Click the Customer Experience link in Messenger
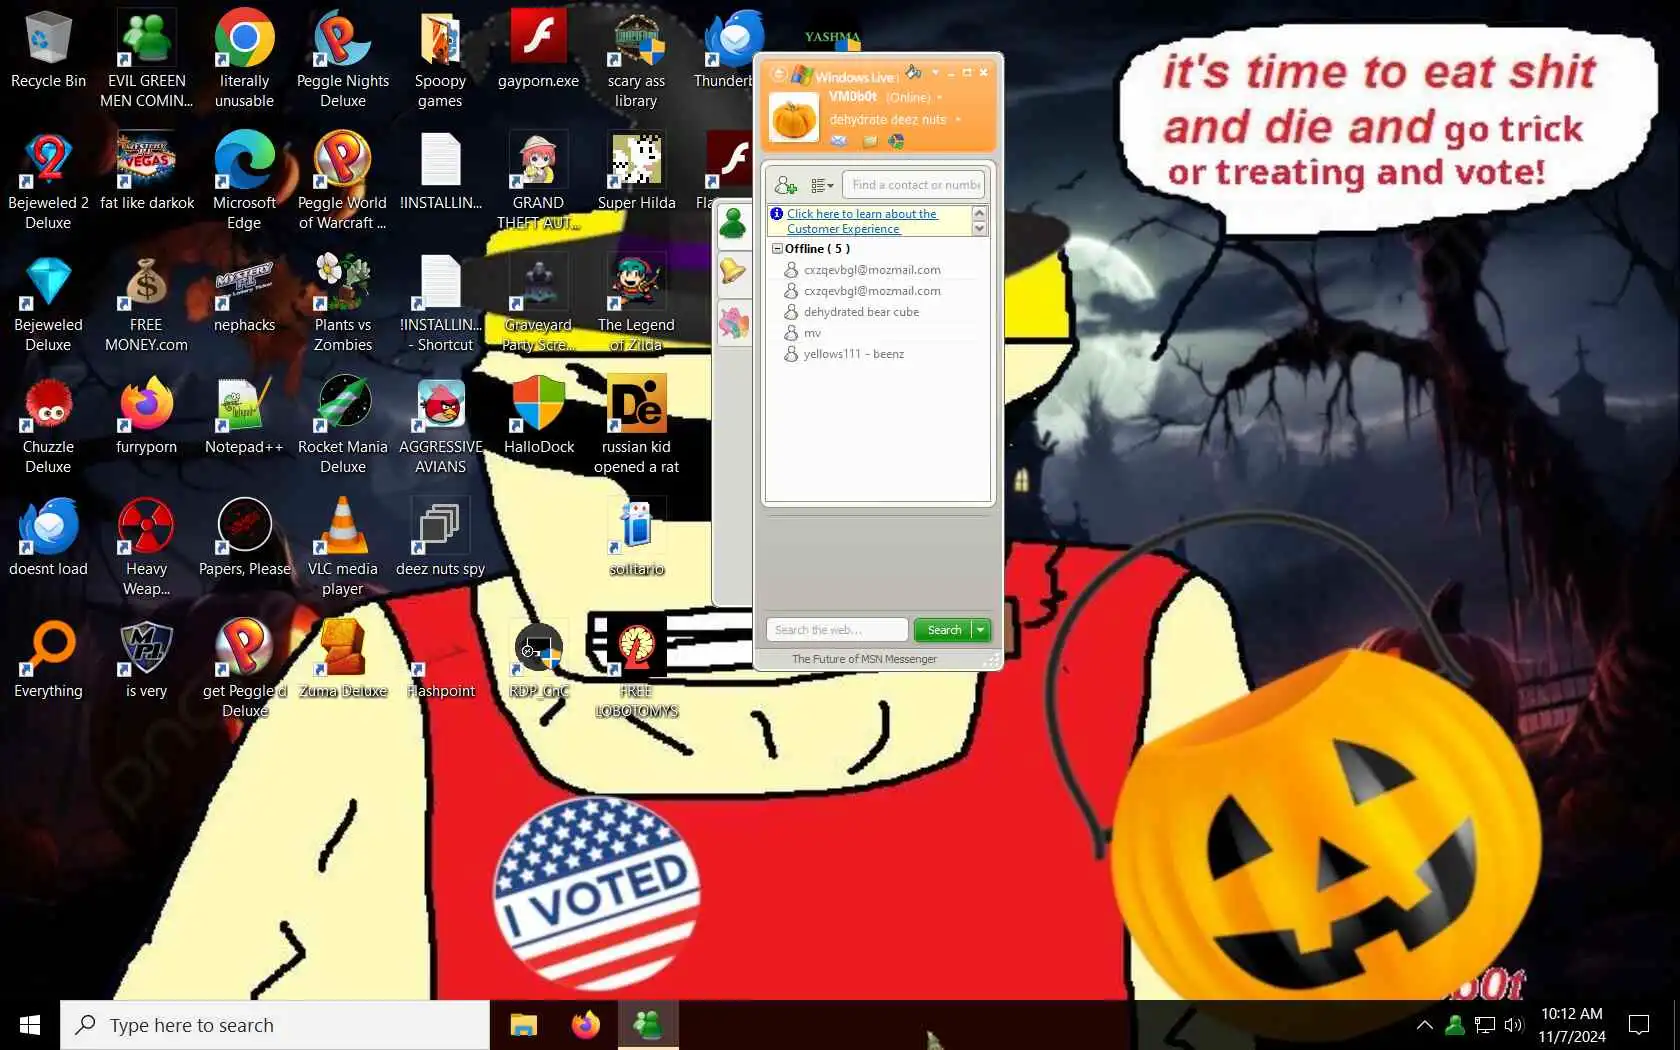The height and width of the screenshot is (1050, 1680). pos(862,221)
